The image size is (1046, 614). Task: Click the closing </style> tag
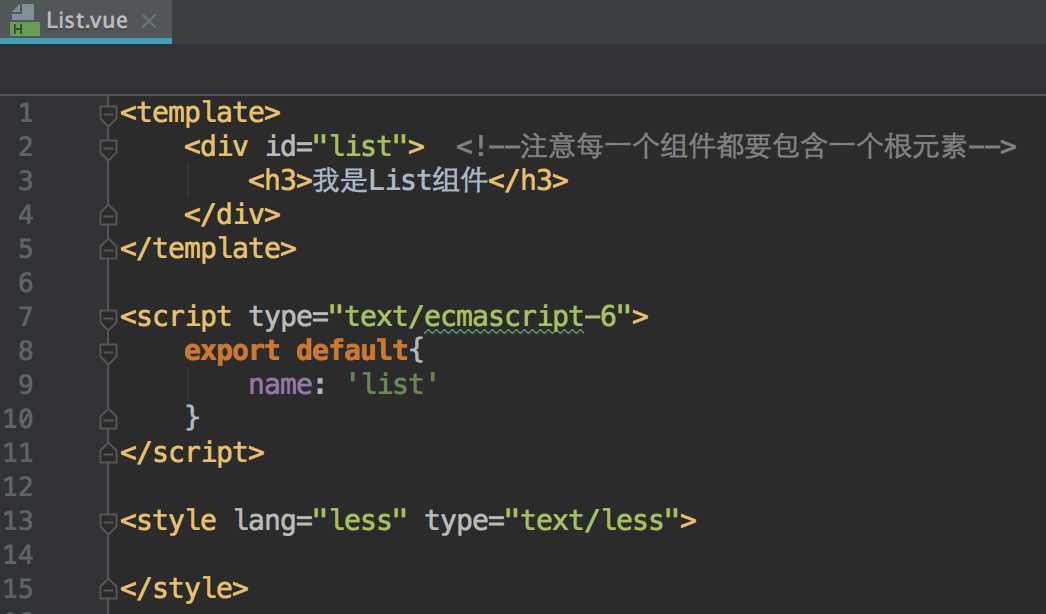(184, 589)
